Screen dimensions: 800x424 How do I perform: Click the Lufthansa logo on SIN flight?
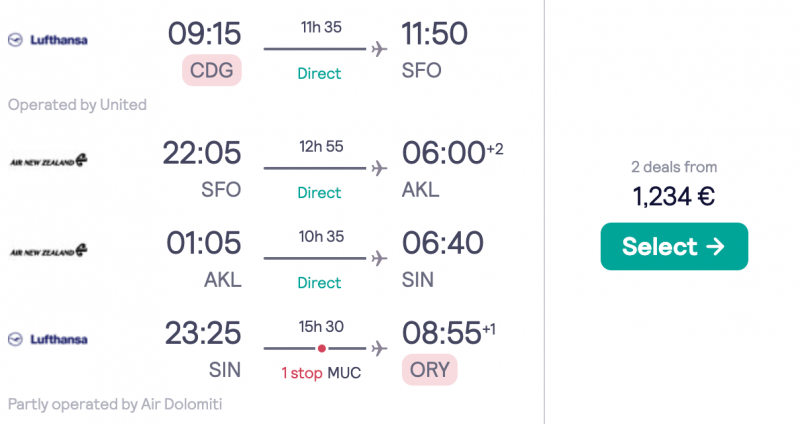(x=48, y=339)
